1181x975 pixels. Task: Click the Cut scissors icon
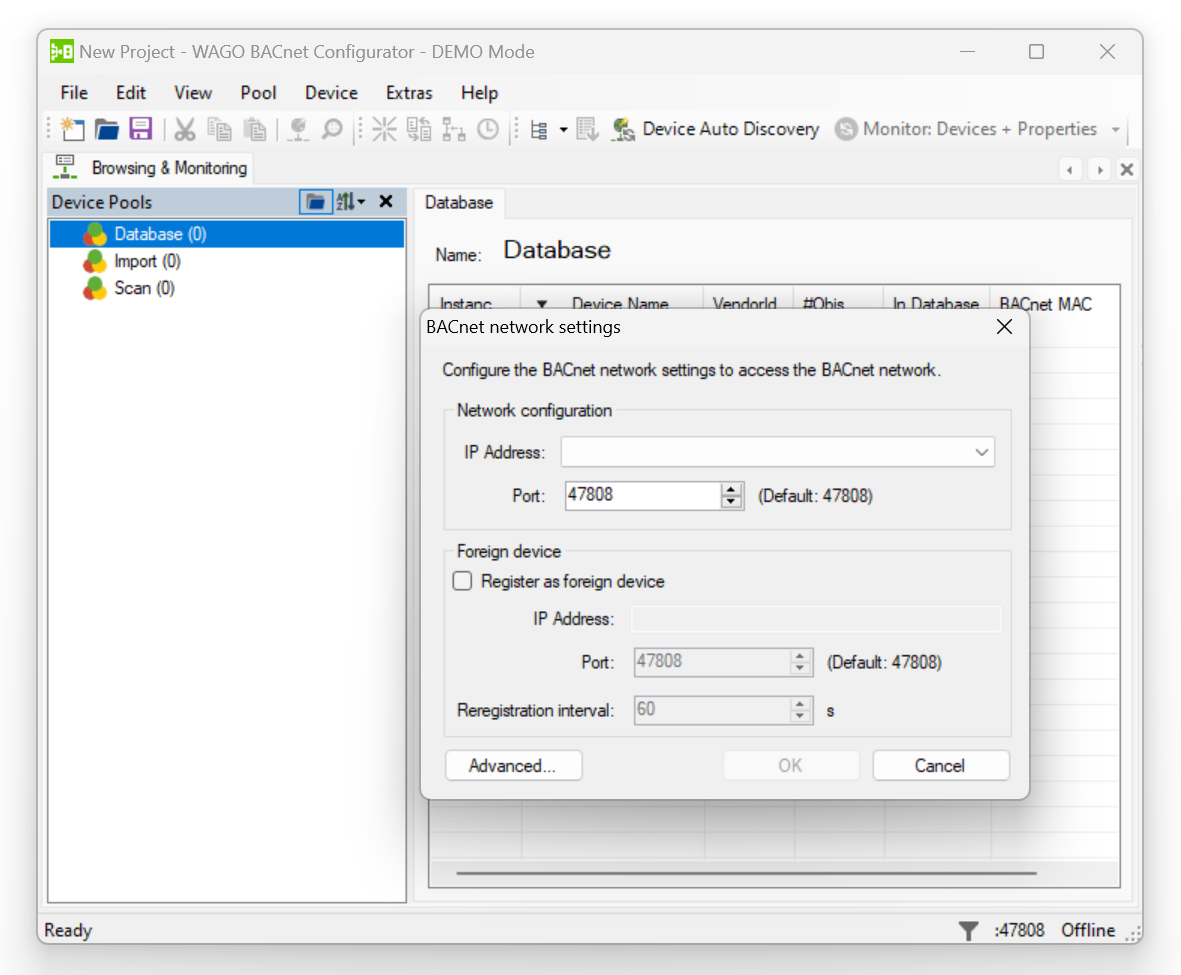(185, 130)
